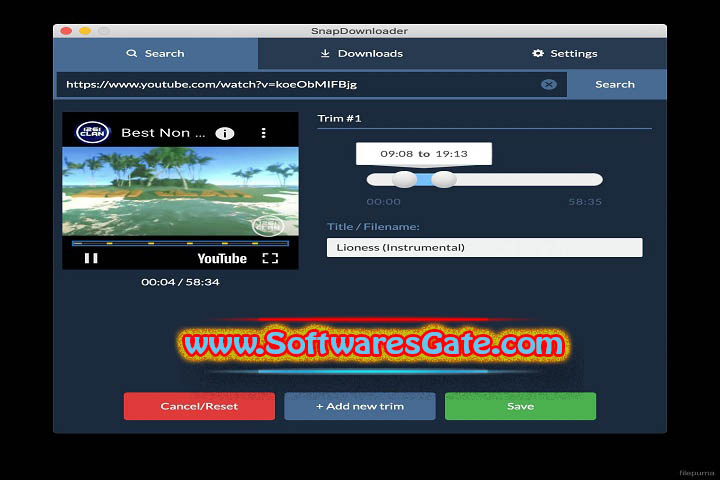Click the video preview thumbnail

point(180,191)
